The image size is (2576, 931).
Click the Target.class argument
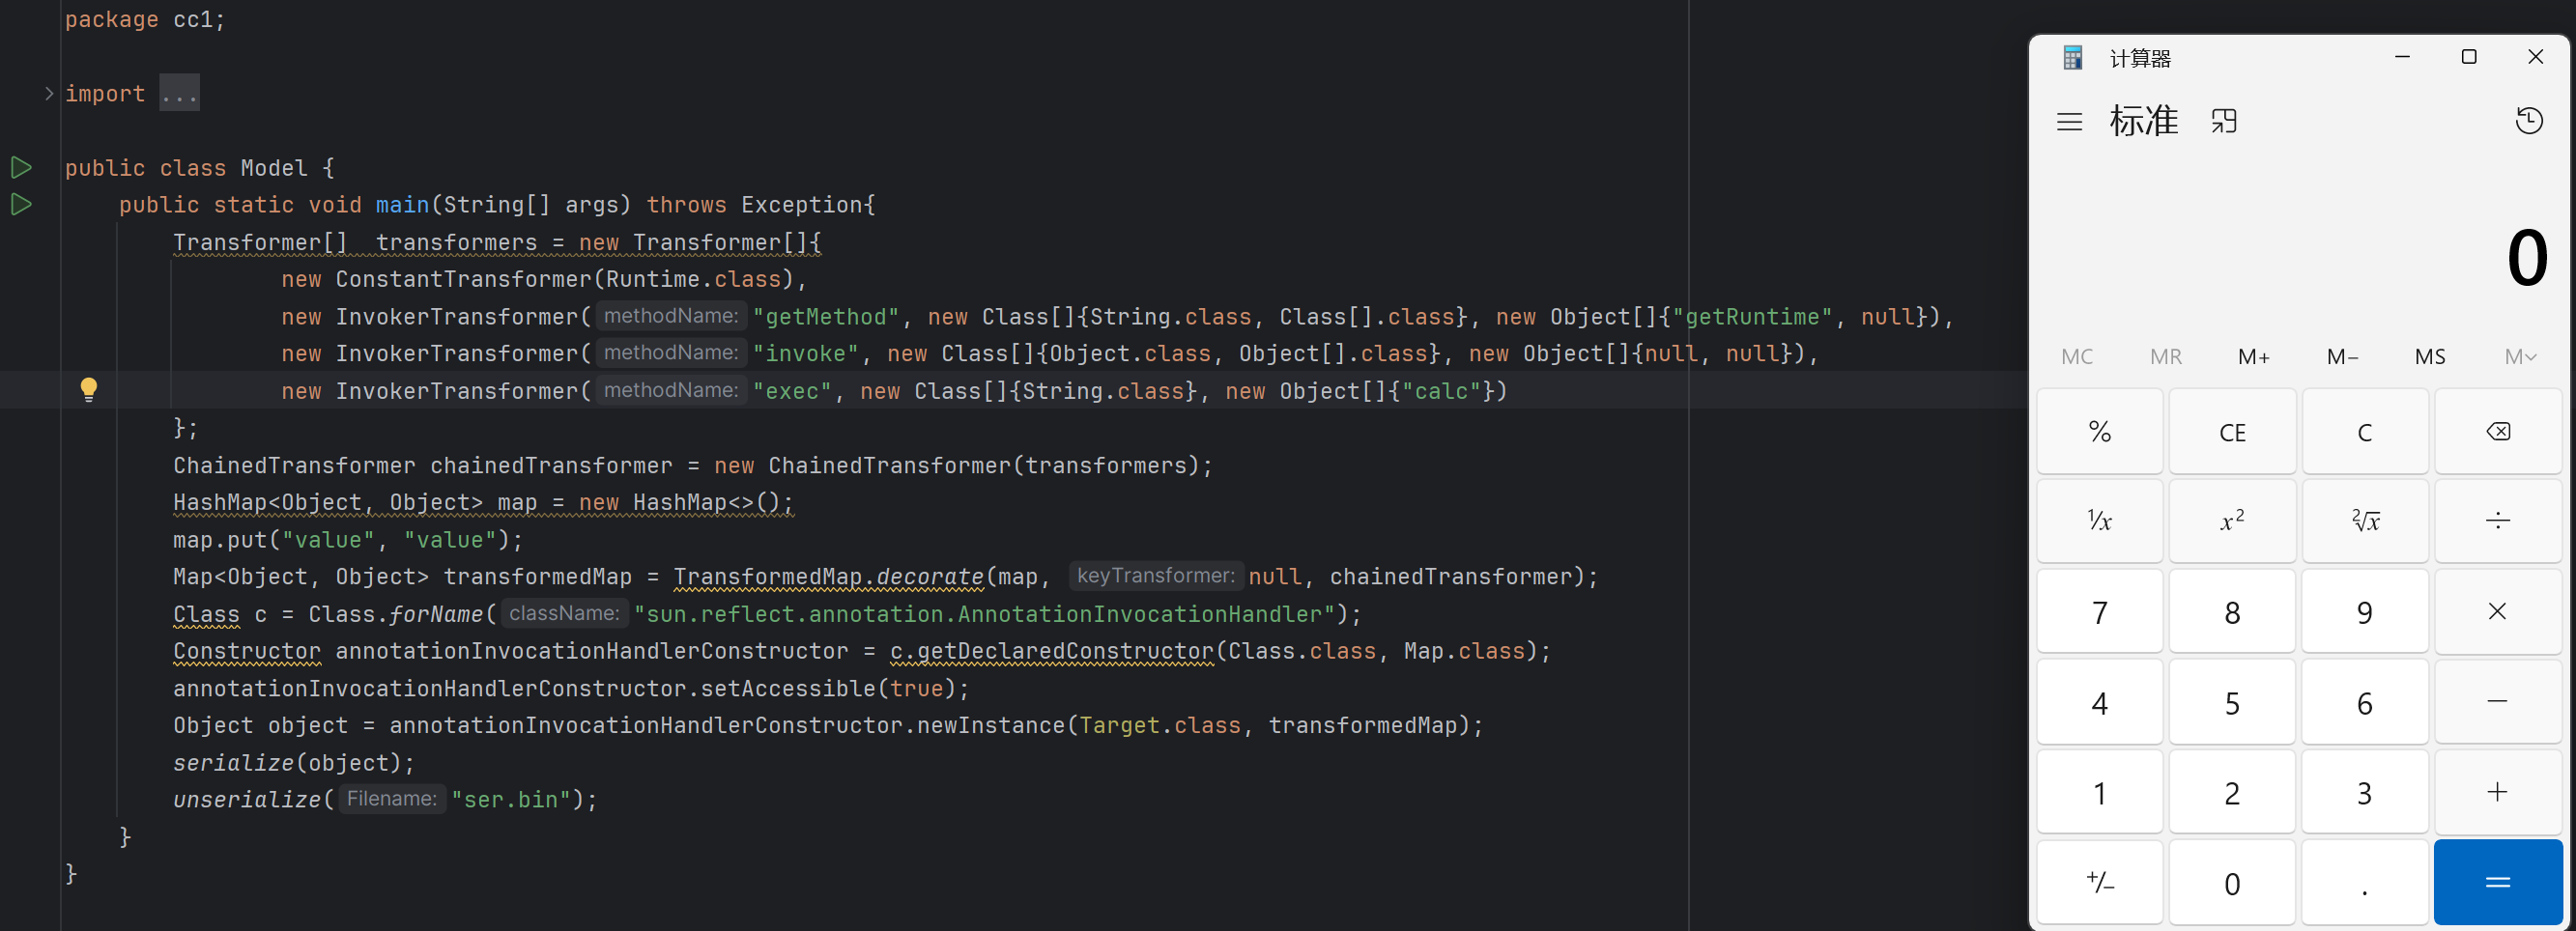click(1160, 725)
